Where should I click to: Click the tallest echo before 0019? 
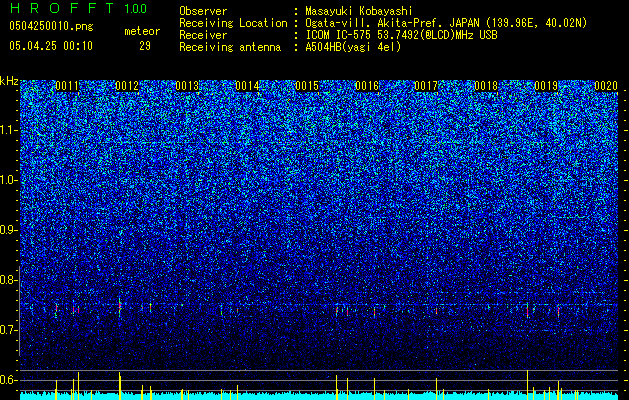coord(528,310)
